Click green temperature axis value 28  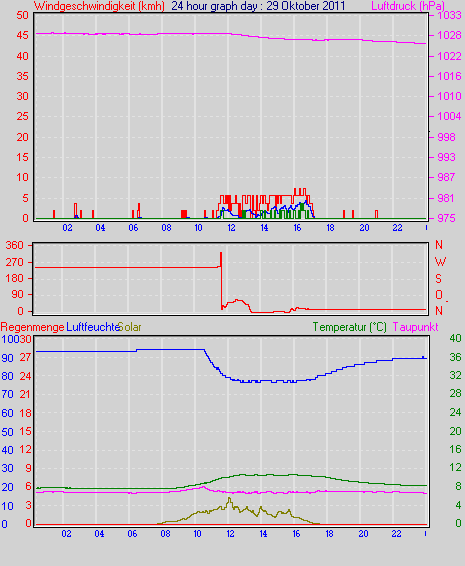(x=456, y=393)
